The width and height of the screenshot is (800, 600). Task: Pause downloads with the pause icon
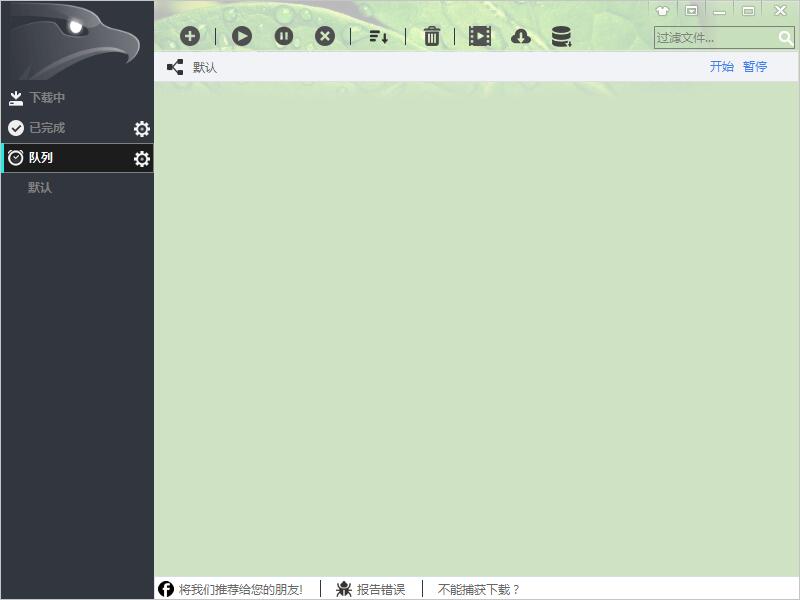coord(284,36)
